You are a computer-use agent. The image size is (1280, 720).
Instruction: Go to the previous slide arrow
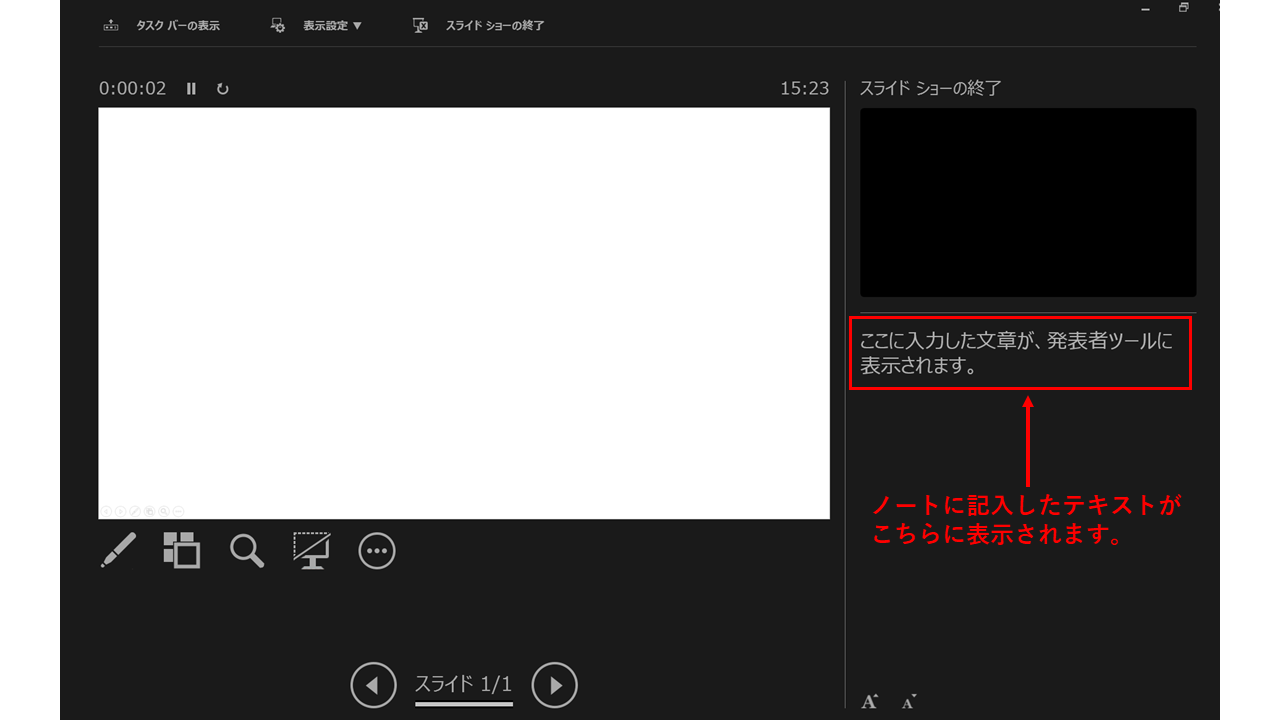(x=373, y=686)
